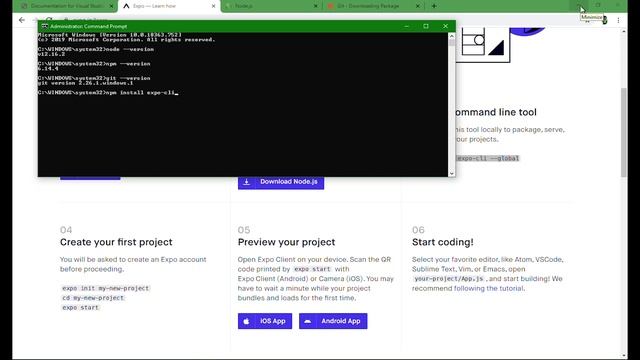Open the Chrome three-dot menu

point(618,20)
